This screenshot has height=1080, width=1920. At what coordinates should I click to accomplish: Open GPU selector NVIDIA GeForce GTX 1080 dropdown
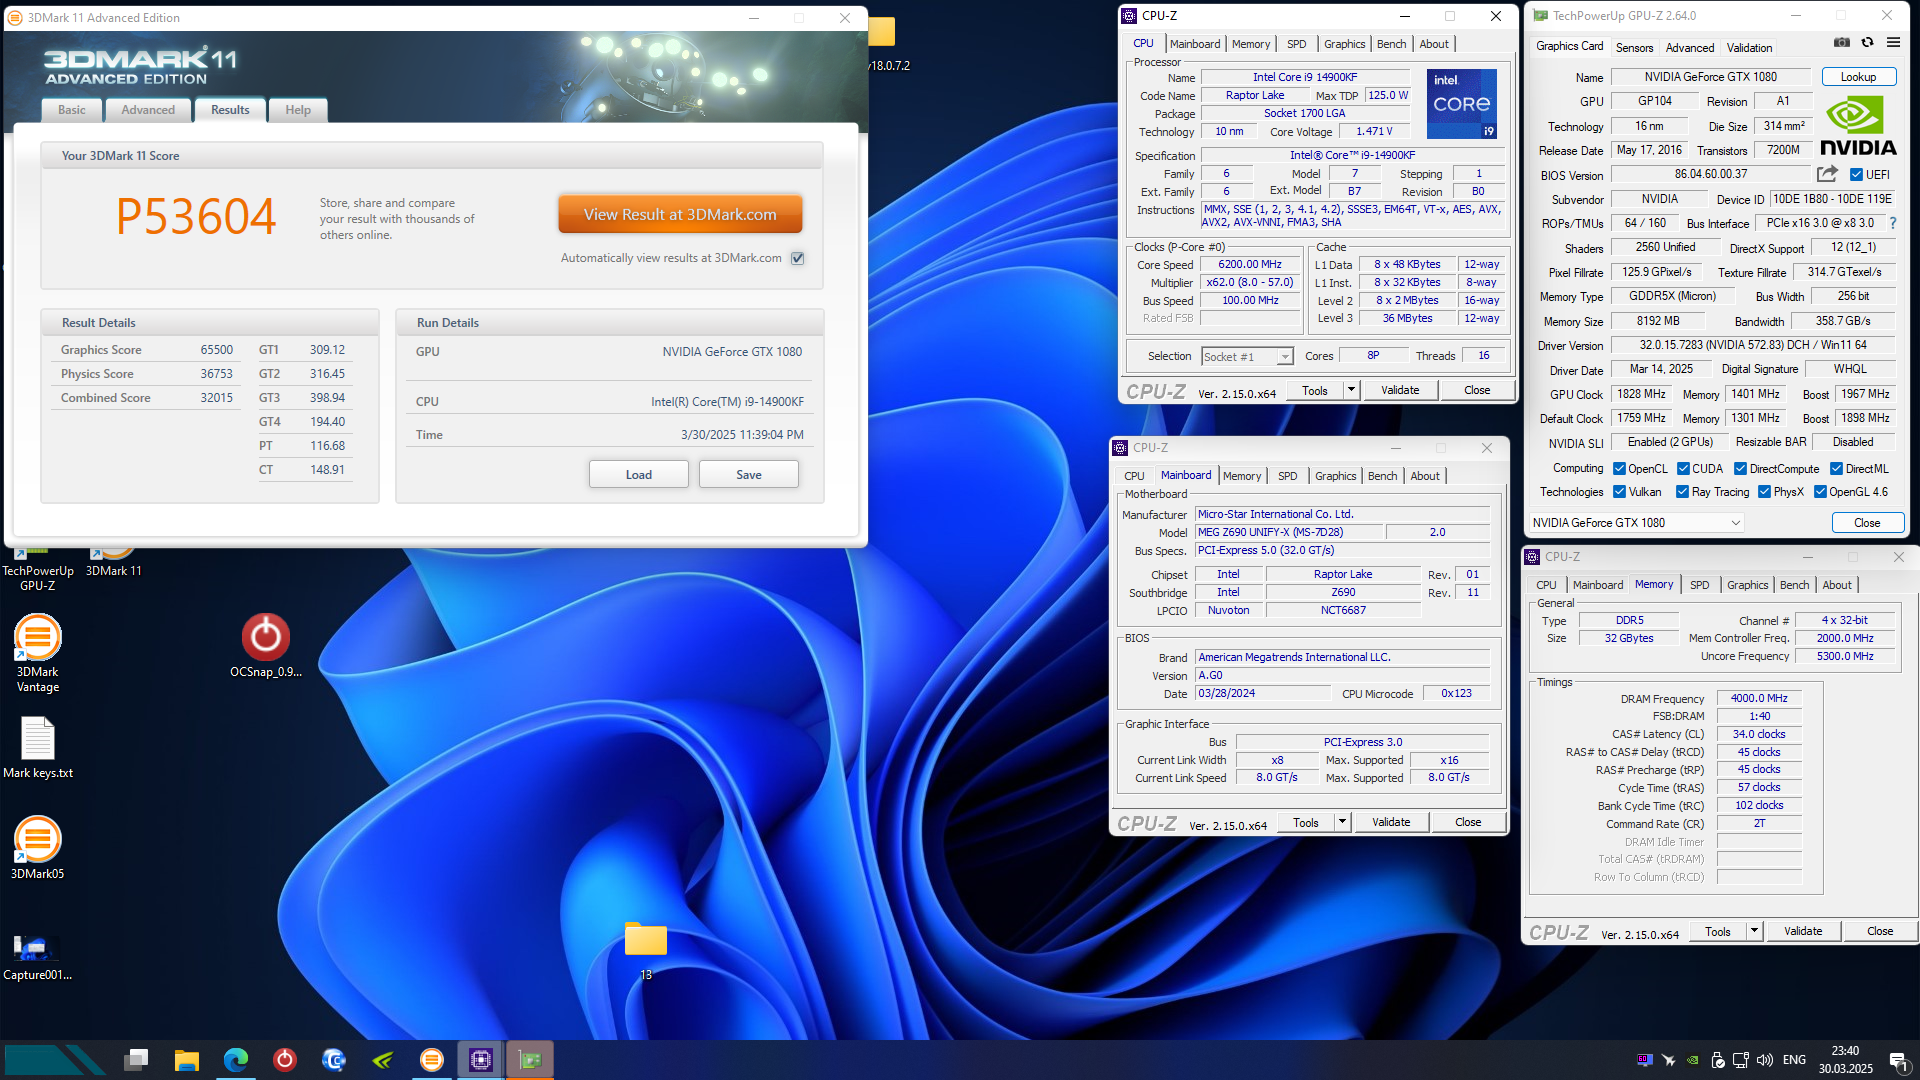pos(1637,523)
